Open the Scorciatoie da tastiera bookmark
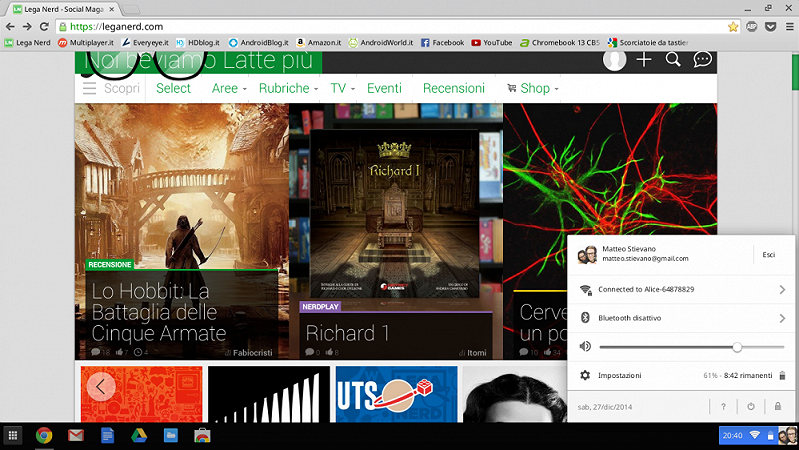The width and height of the screenshot is (799, 450). (x=648, y=43)
